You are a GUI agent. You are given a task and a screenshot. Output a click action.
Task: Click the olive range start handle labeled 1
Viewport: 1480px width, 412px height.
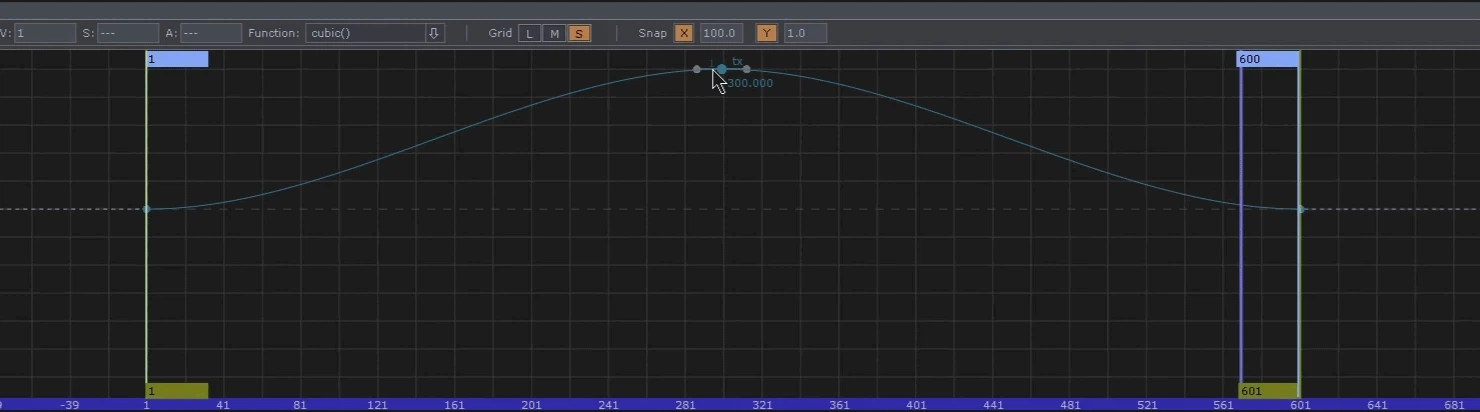pos(177,391)
